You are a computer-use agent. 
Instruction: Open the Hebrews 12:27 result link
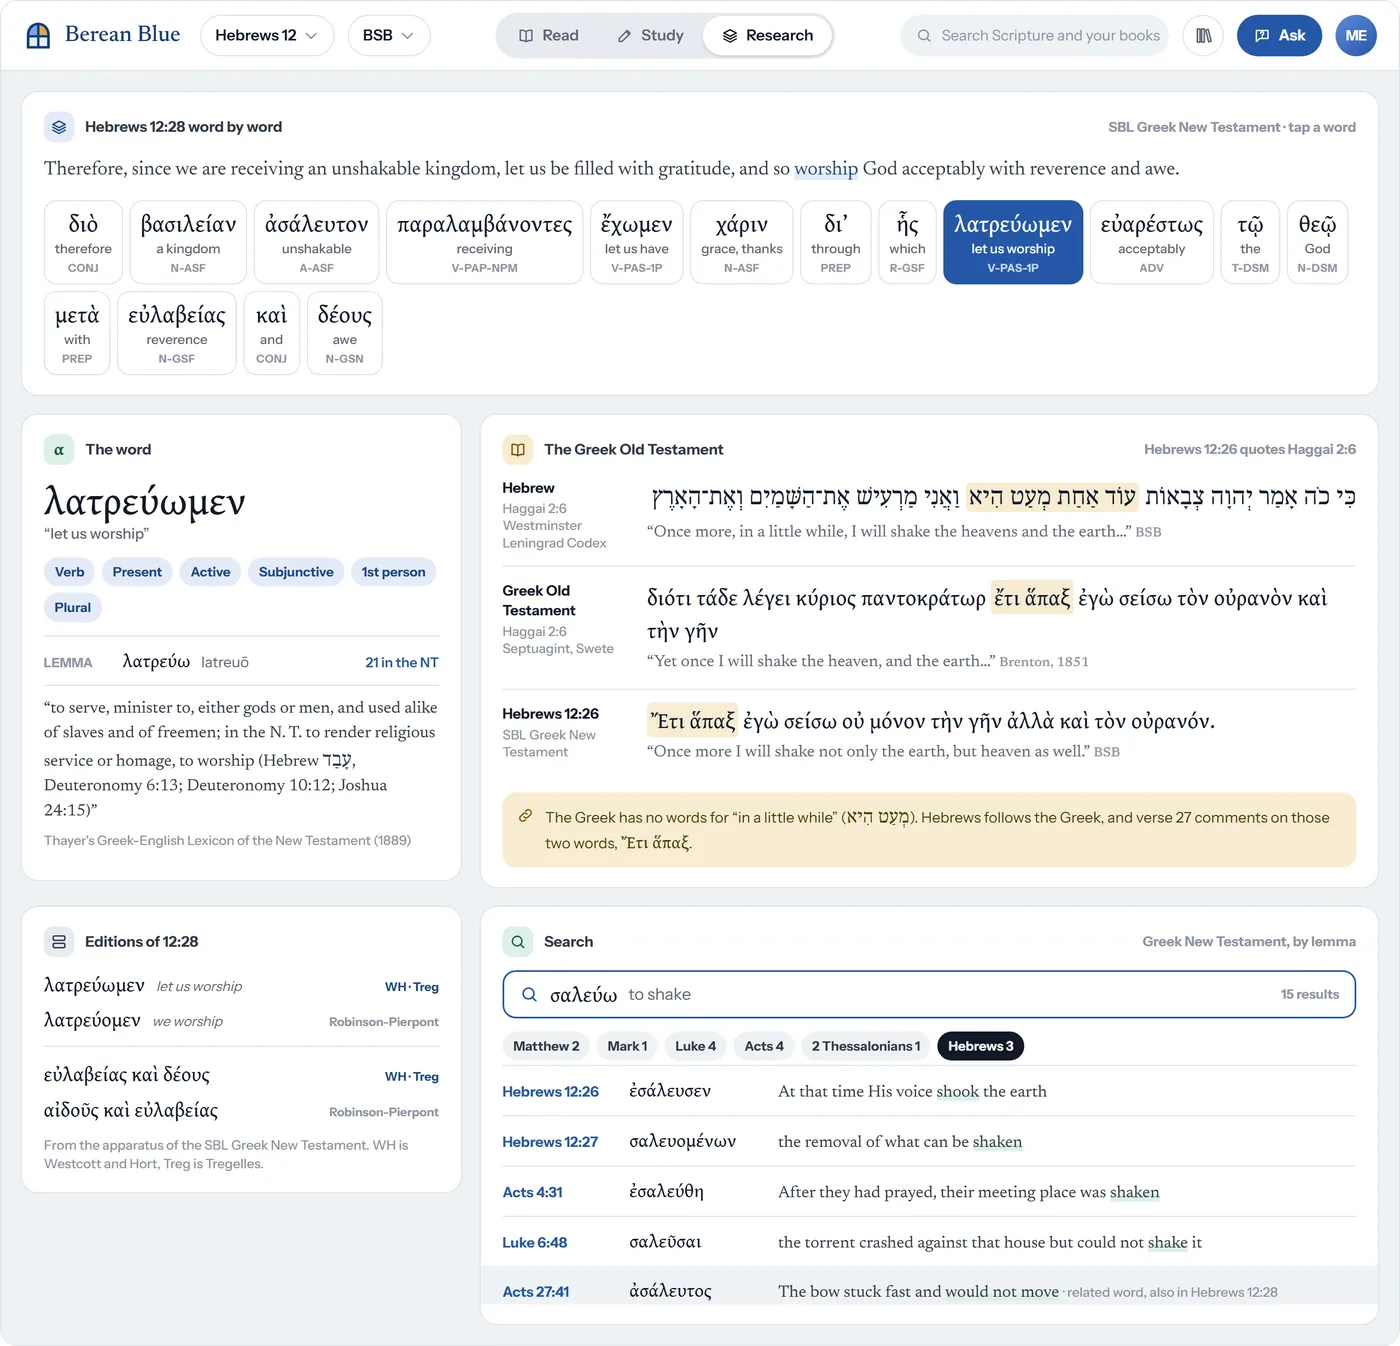click(550, 1142)
